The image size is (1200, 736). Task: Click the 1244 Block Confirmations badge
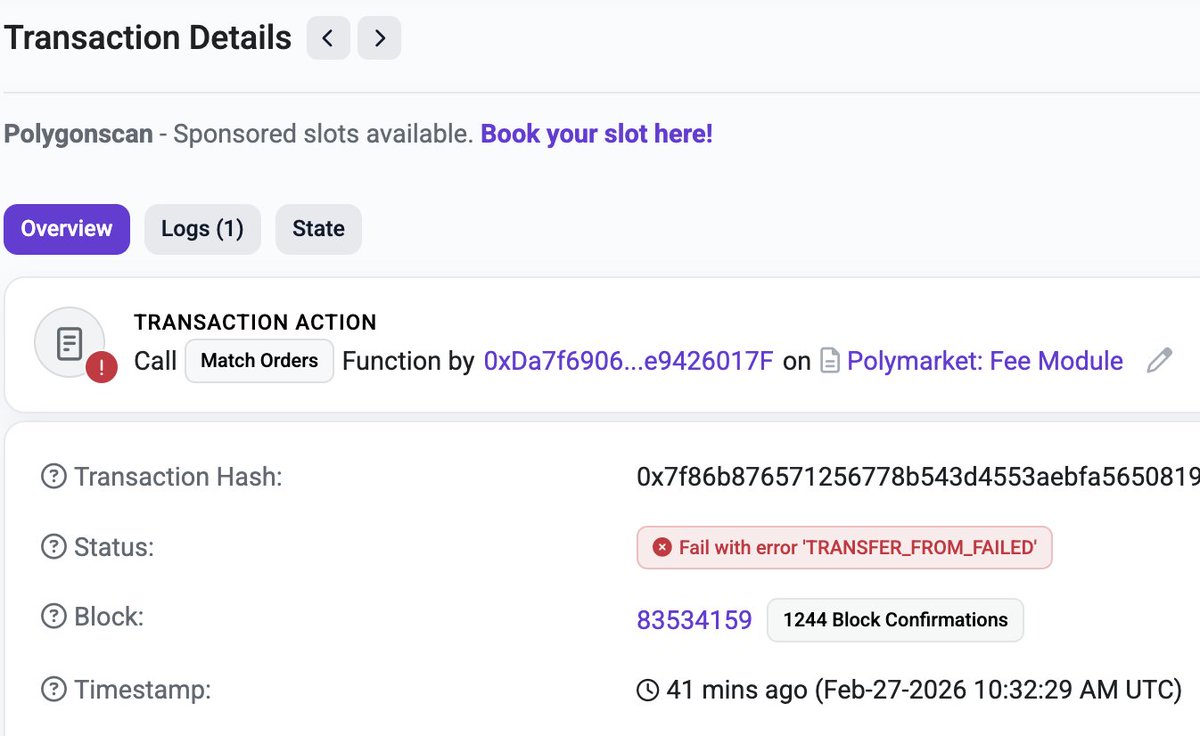[895, 620]
